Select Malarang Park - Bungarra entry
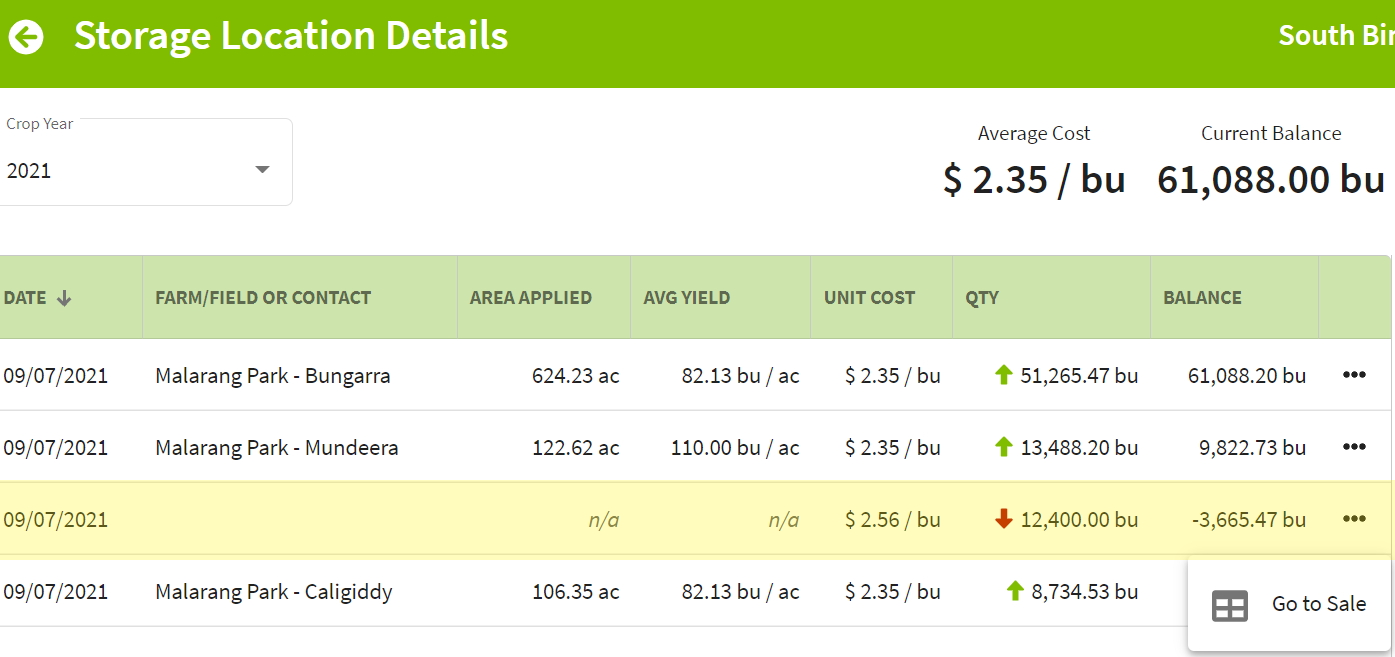The image size is (1395, 657). [x=273, y=376]
